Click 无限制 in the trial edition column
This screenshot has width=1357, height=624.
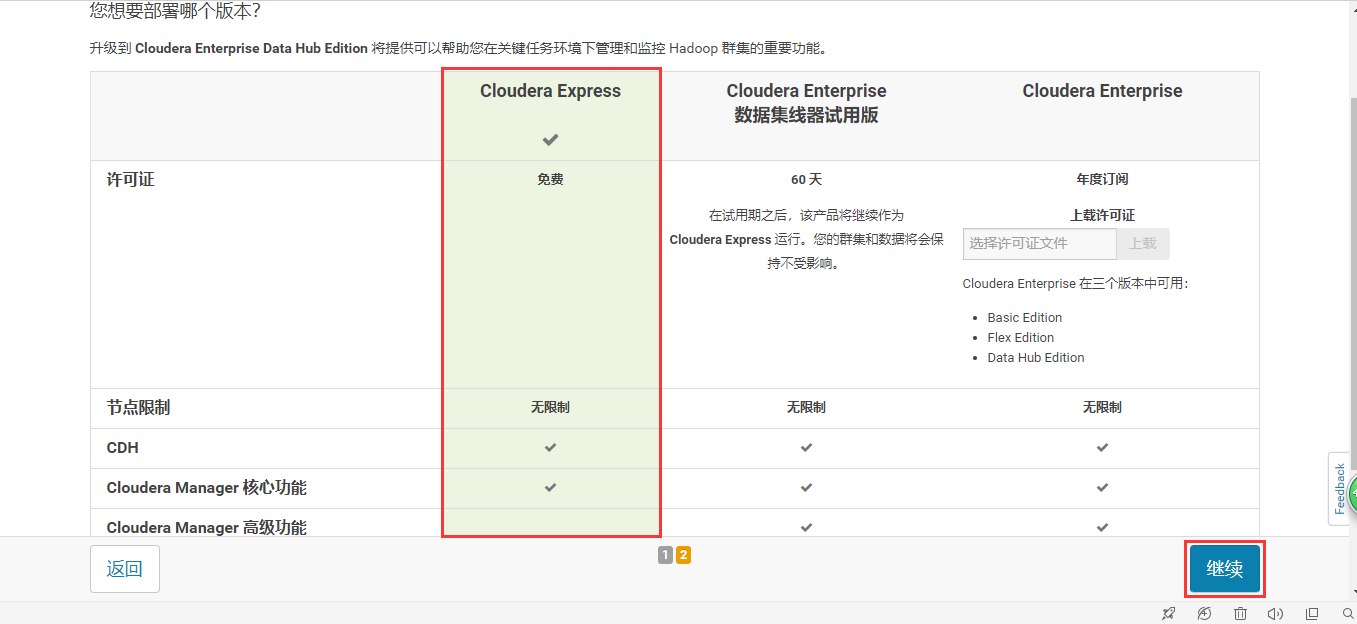(x=806, y=408)
